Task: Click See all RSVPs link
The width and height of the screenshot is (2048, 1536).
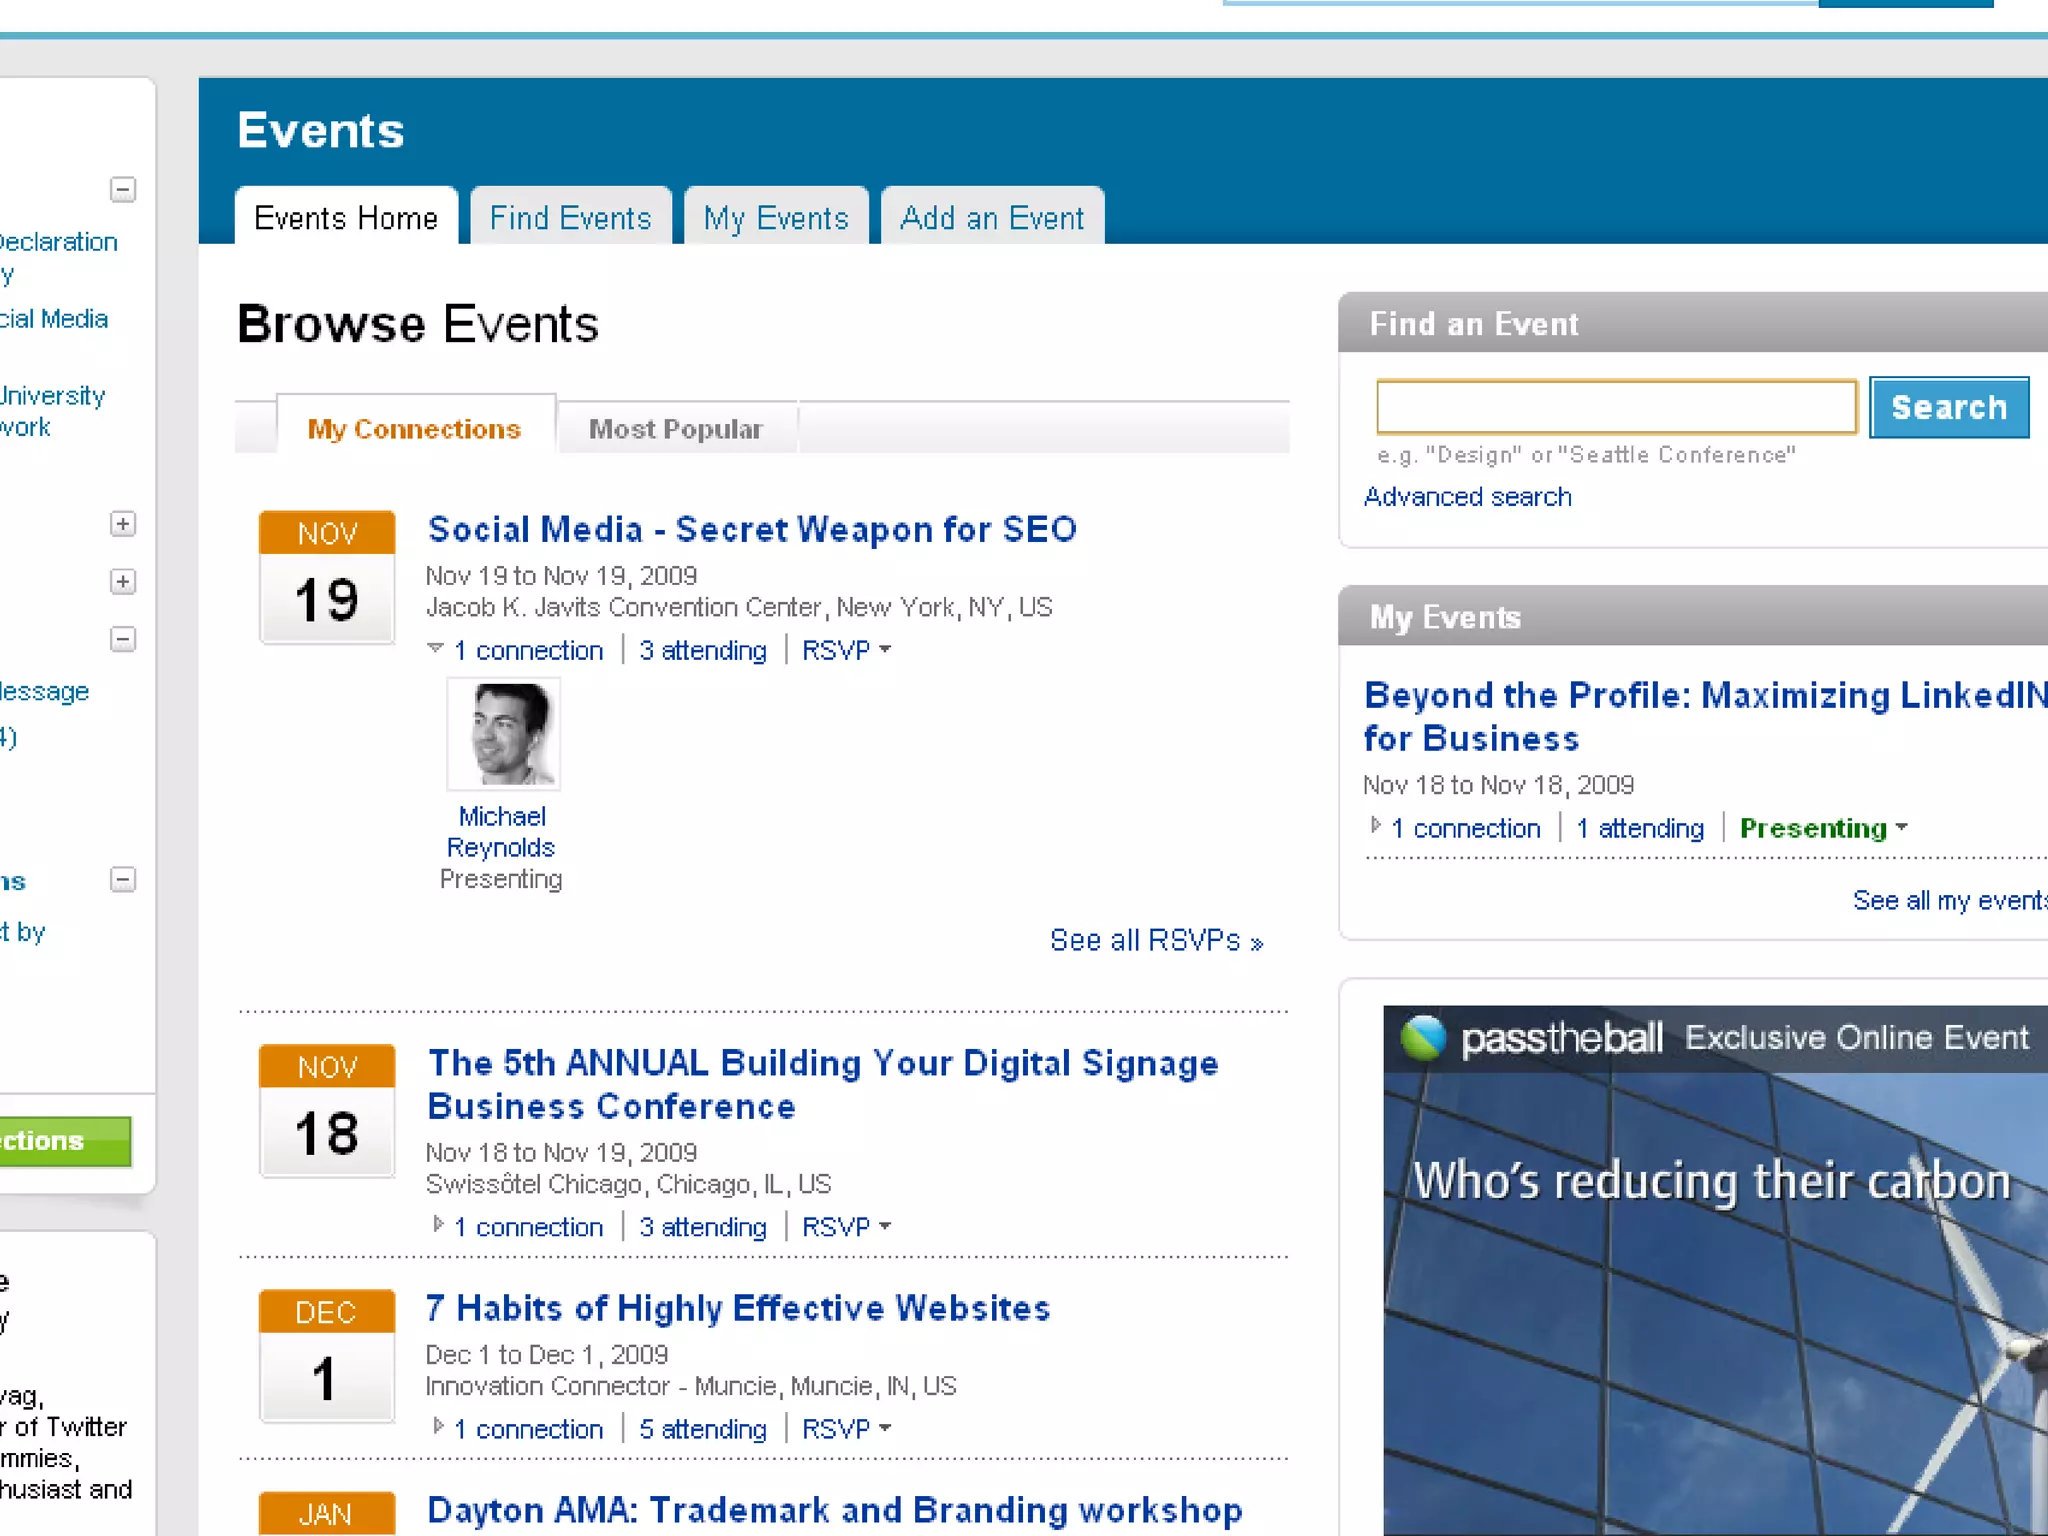Action: point(1156,941)
